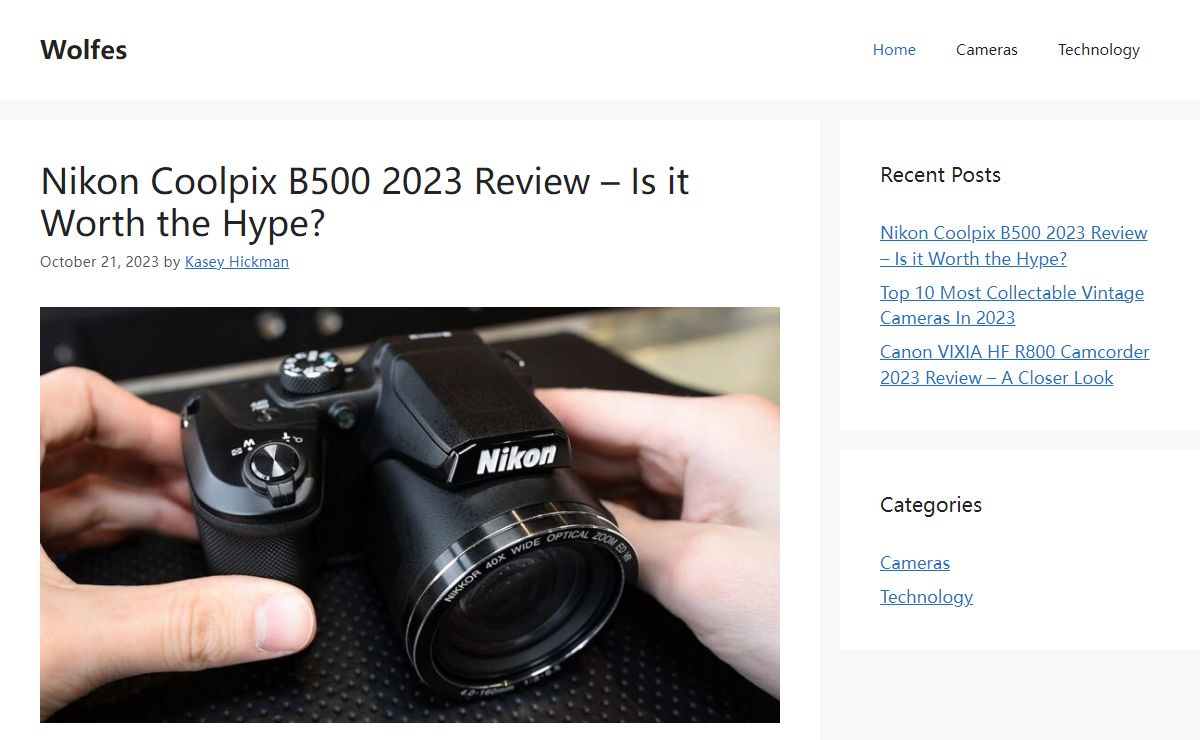The width and height of the screenshot is (1200, 740).
Task: Click the October 21, 2023 post date
Action: click(x=99, y=262)
